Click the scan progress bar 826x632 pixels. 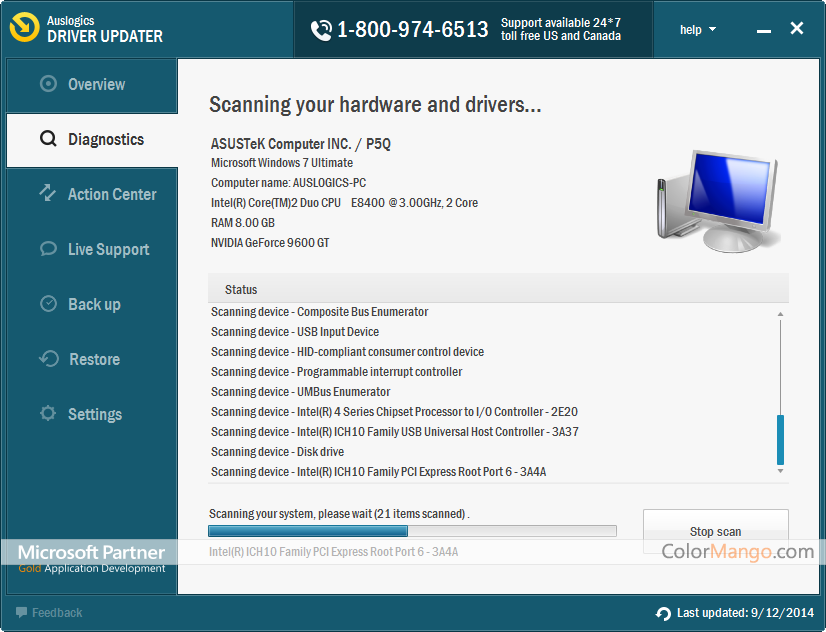(x=412, y=531)
